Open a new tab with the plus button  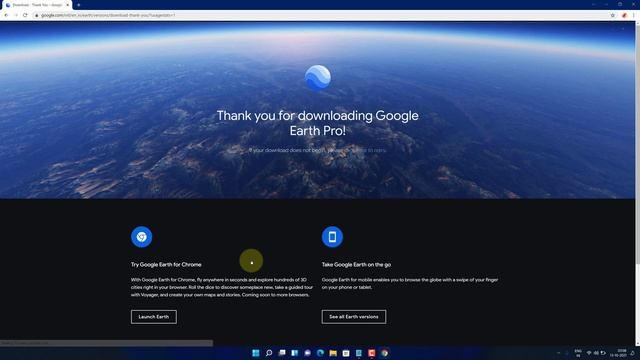point(78,5)
